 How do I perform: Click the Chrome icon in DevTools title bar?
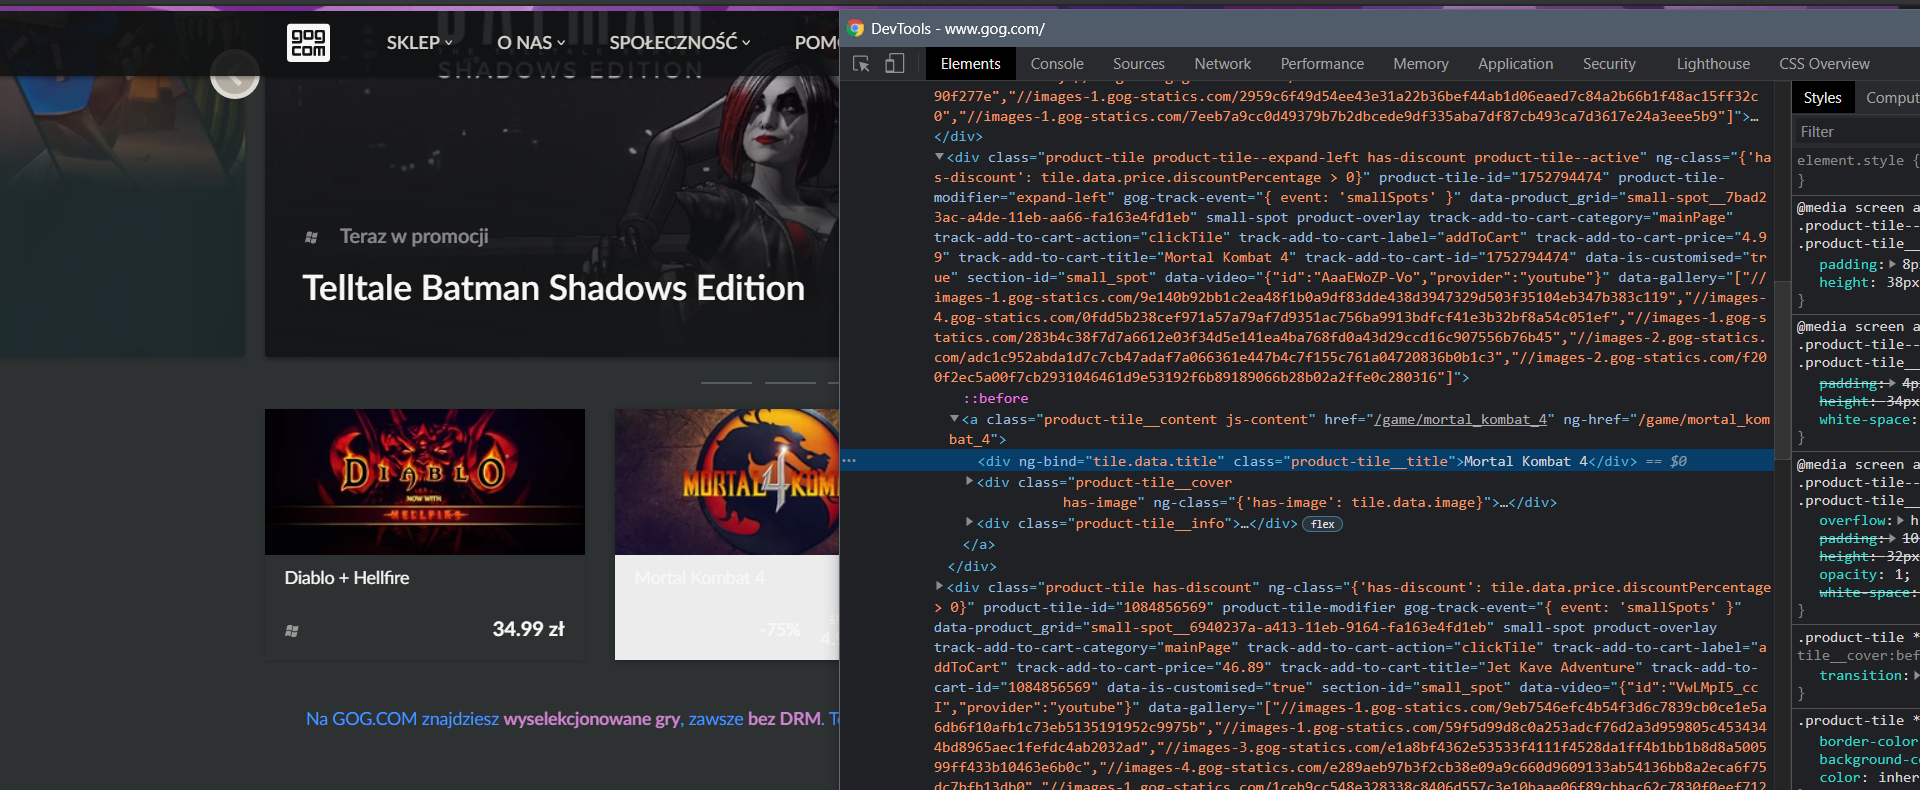[x=855, y=28]
